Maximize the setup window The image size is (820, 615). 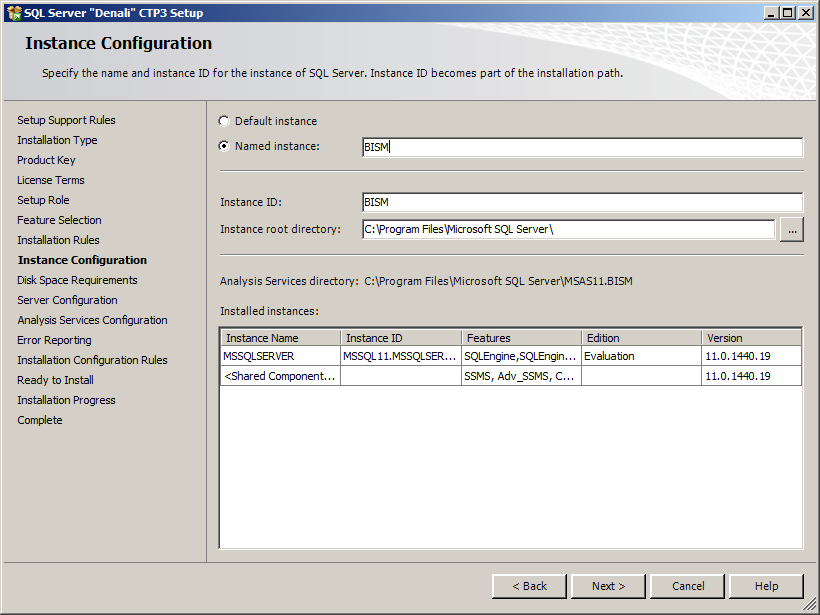pyautogui.click(x=788, y=13)
